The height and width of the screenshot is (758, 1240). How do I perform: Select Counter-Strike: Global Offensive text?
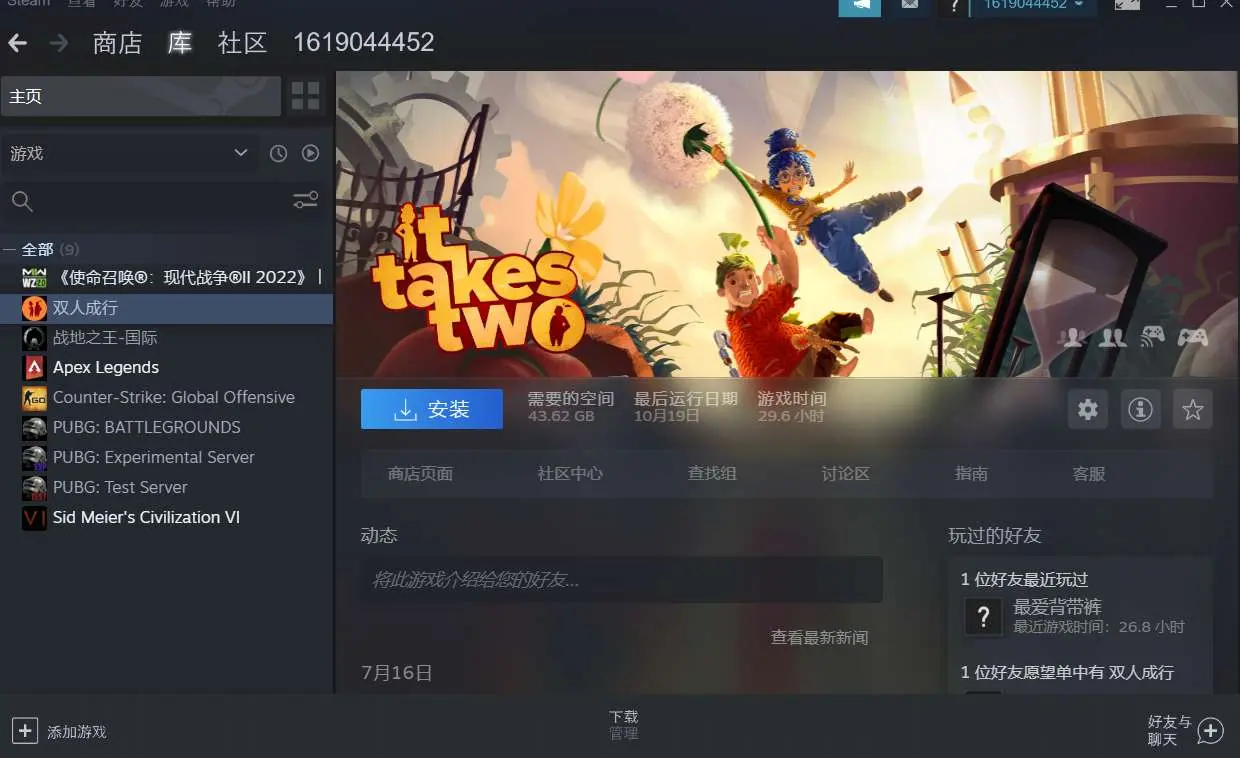tap(174, 397)
